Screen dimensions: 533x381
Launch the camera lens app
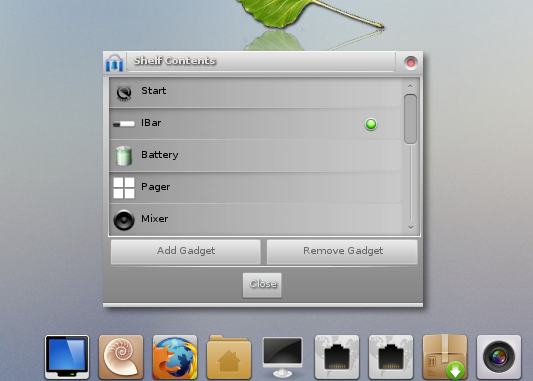coord(499,357)
